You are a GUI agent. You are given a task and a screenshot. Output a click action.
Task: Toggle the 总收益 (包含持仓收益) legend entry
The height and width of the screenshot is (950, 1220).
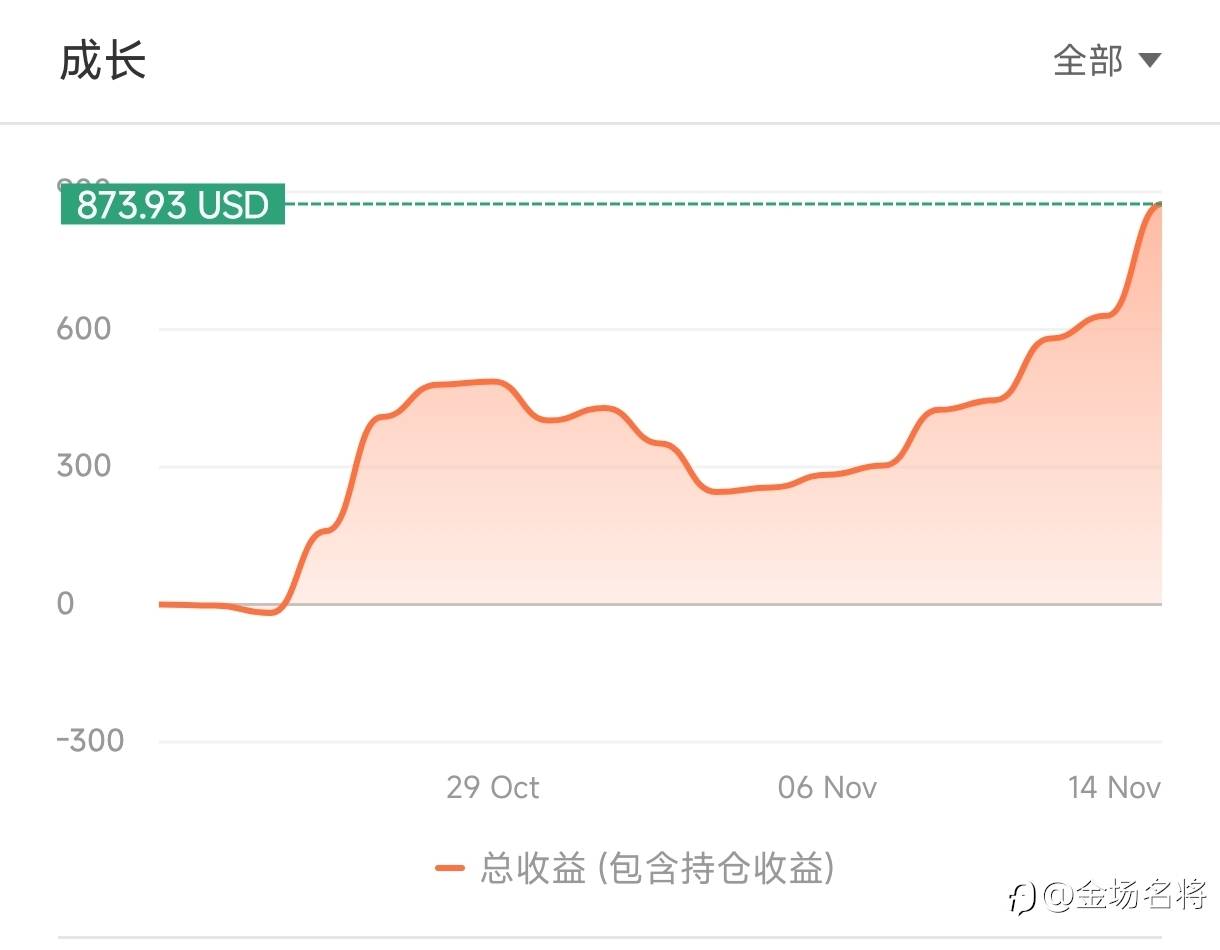[x=656, y=868]
